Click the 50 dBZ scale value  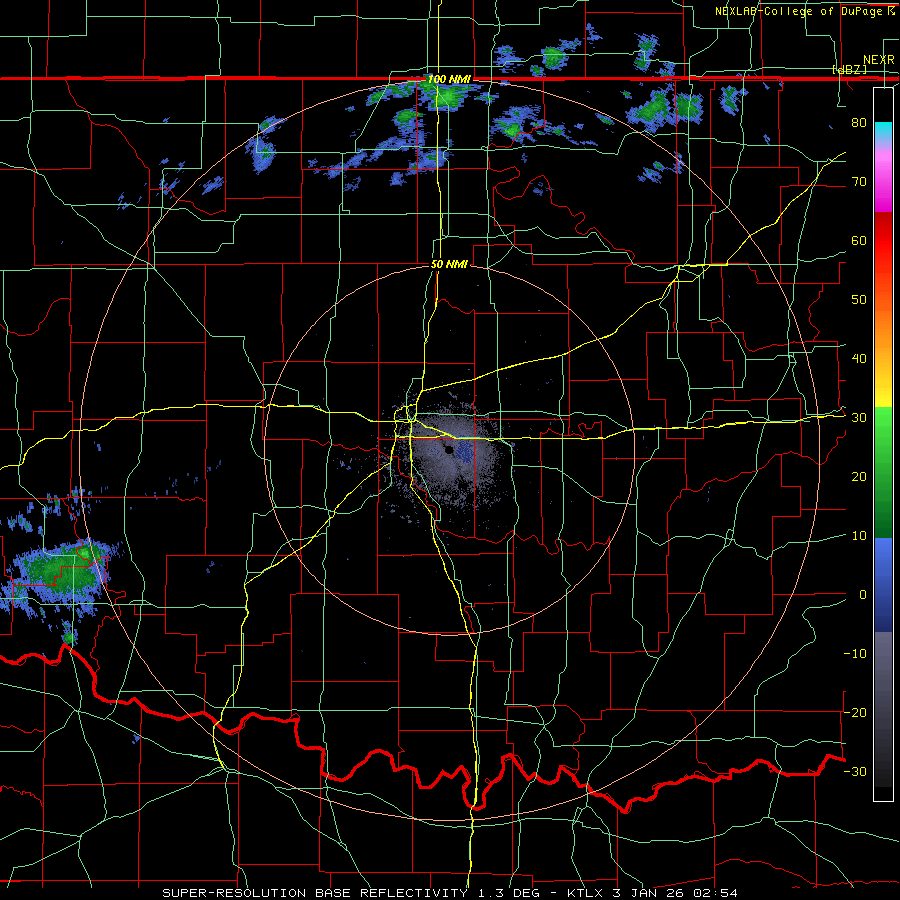pos(859,300)
